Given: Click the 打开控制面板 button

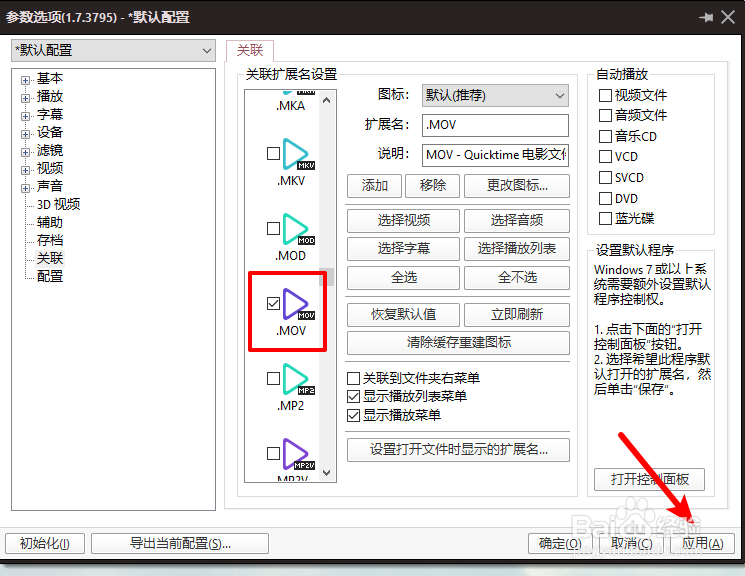Looking at the screenshot, I should (x=649, y=480).
